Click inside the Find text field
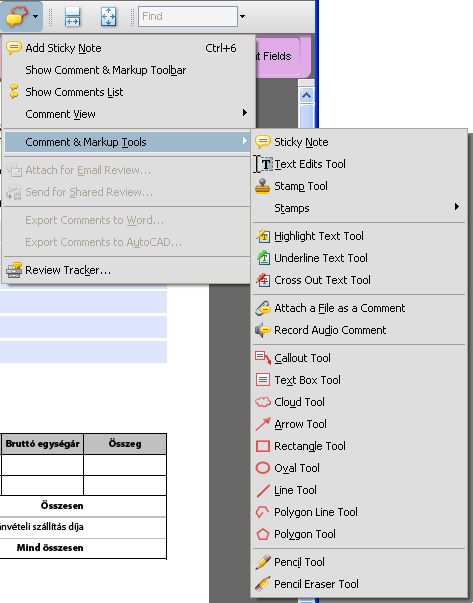 point(188,17)
